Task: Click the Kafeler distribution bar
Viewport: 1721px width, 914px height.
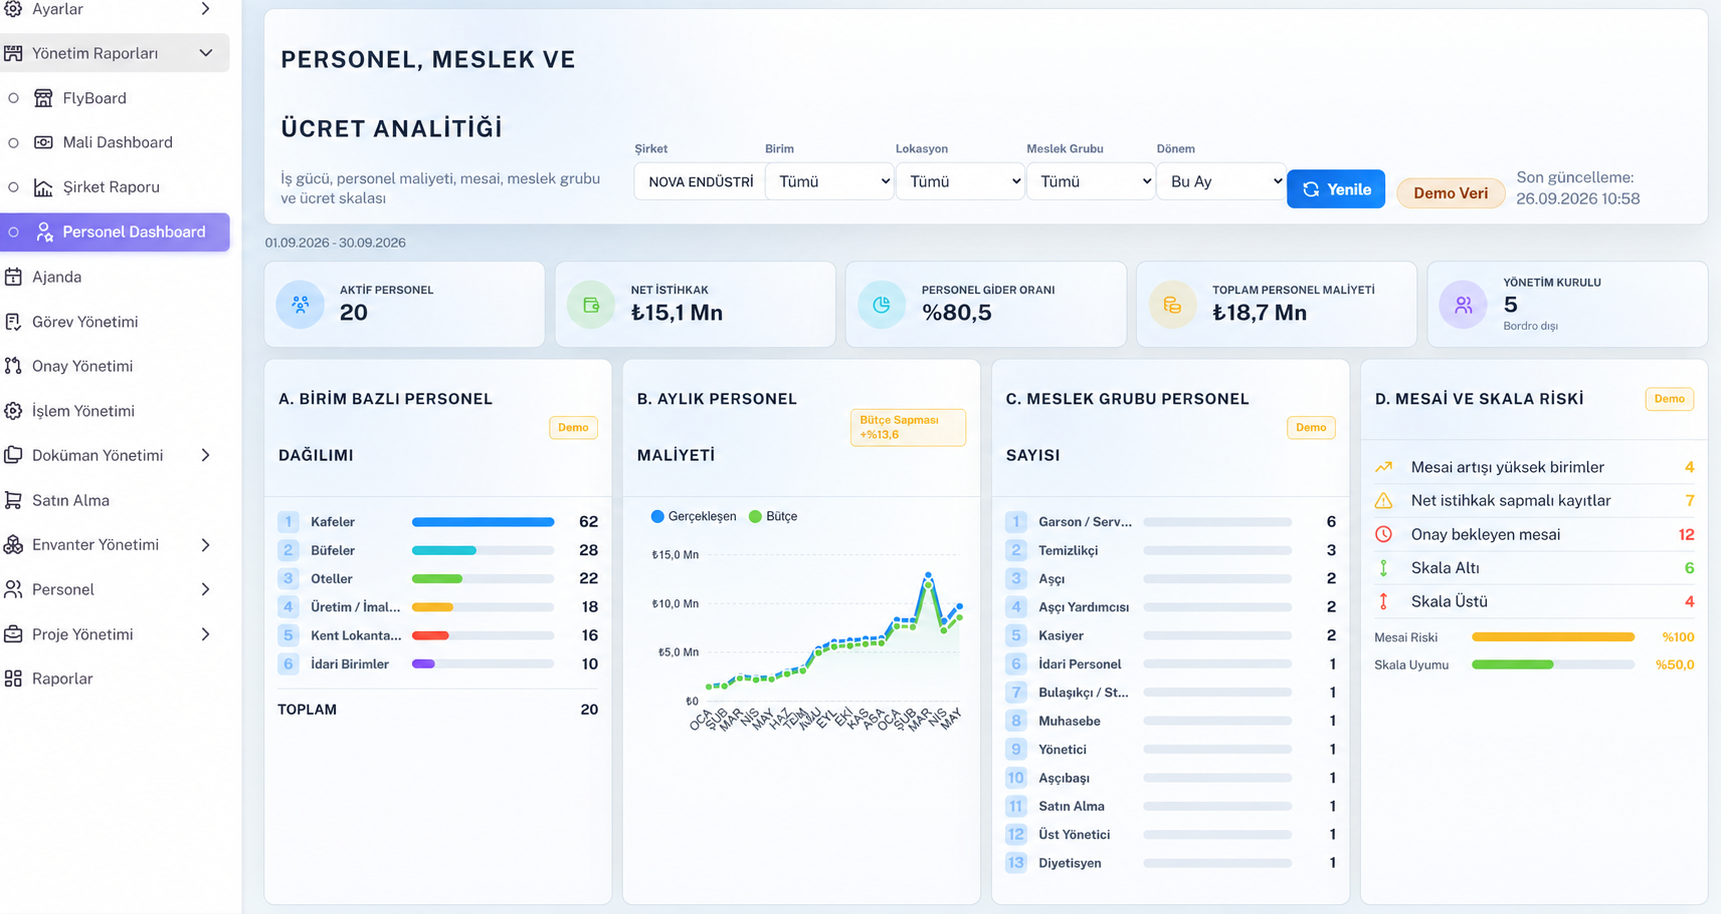Action: coord(483,522)
